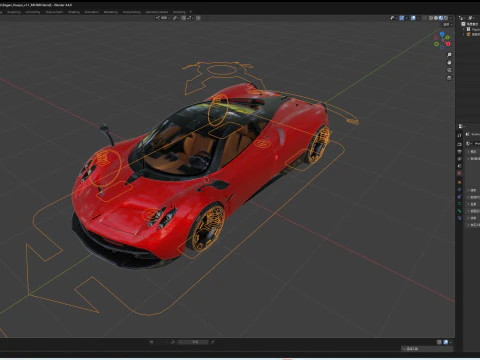Open the overlays settings dropdown arrow
Image resolution: width=480 pixels, height=360 pixels.
(x=418, y=18)
